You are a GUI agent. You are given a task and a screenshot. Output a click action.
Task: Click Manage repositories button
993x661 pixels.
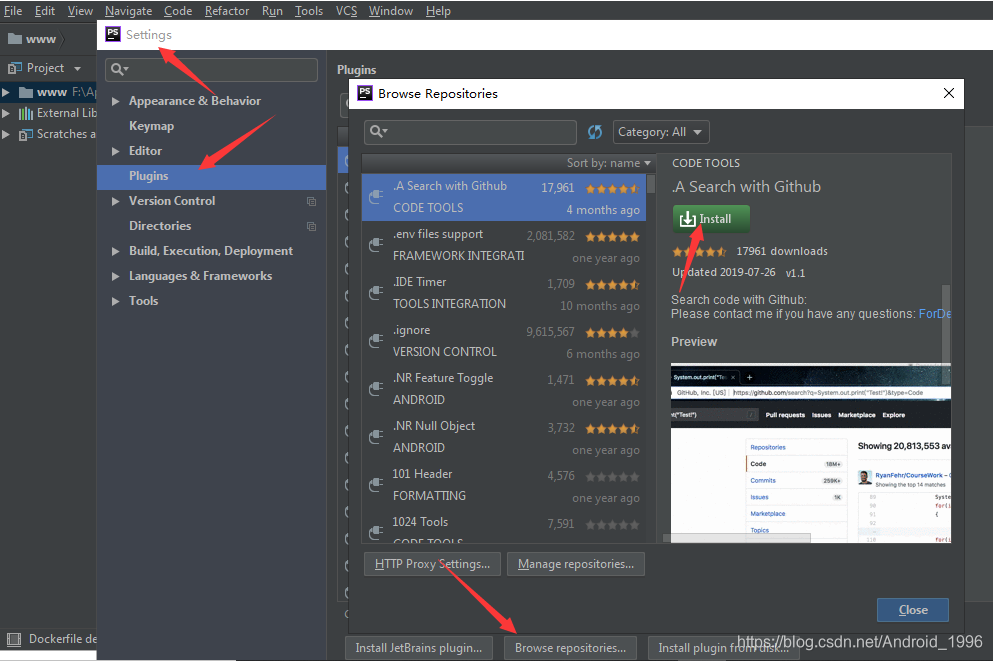click(x=576, y=564)
